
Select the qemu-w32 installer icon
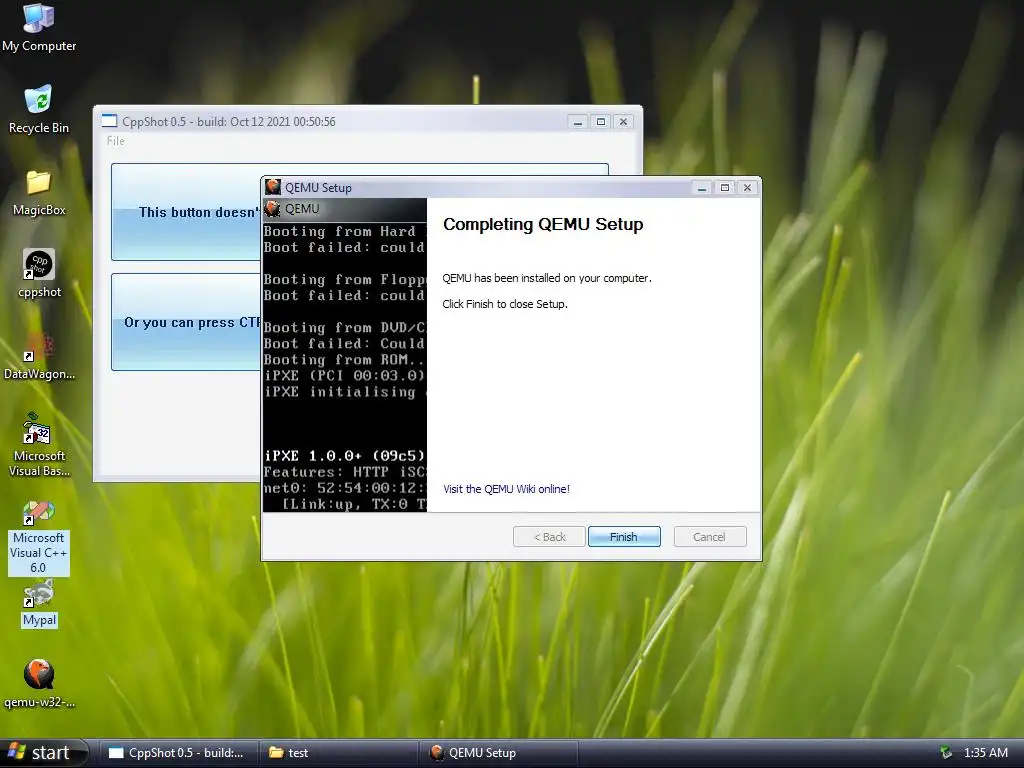click(39, 684)
